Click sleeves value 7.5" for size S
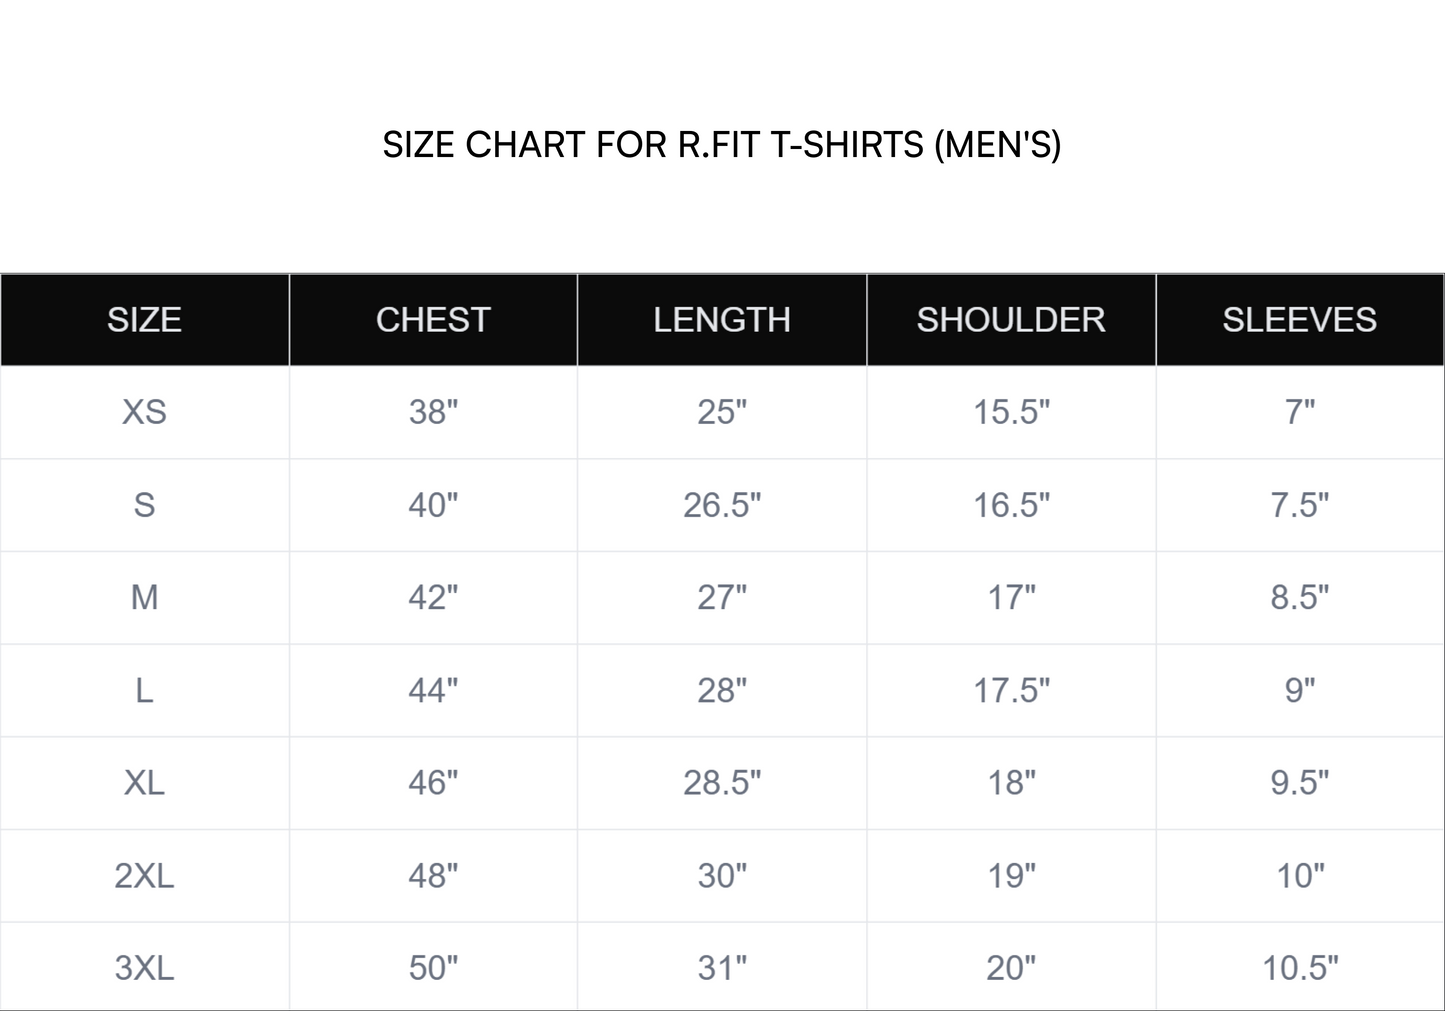 click(x=1299, y=505)
